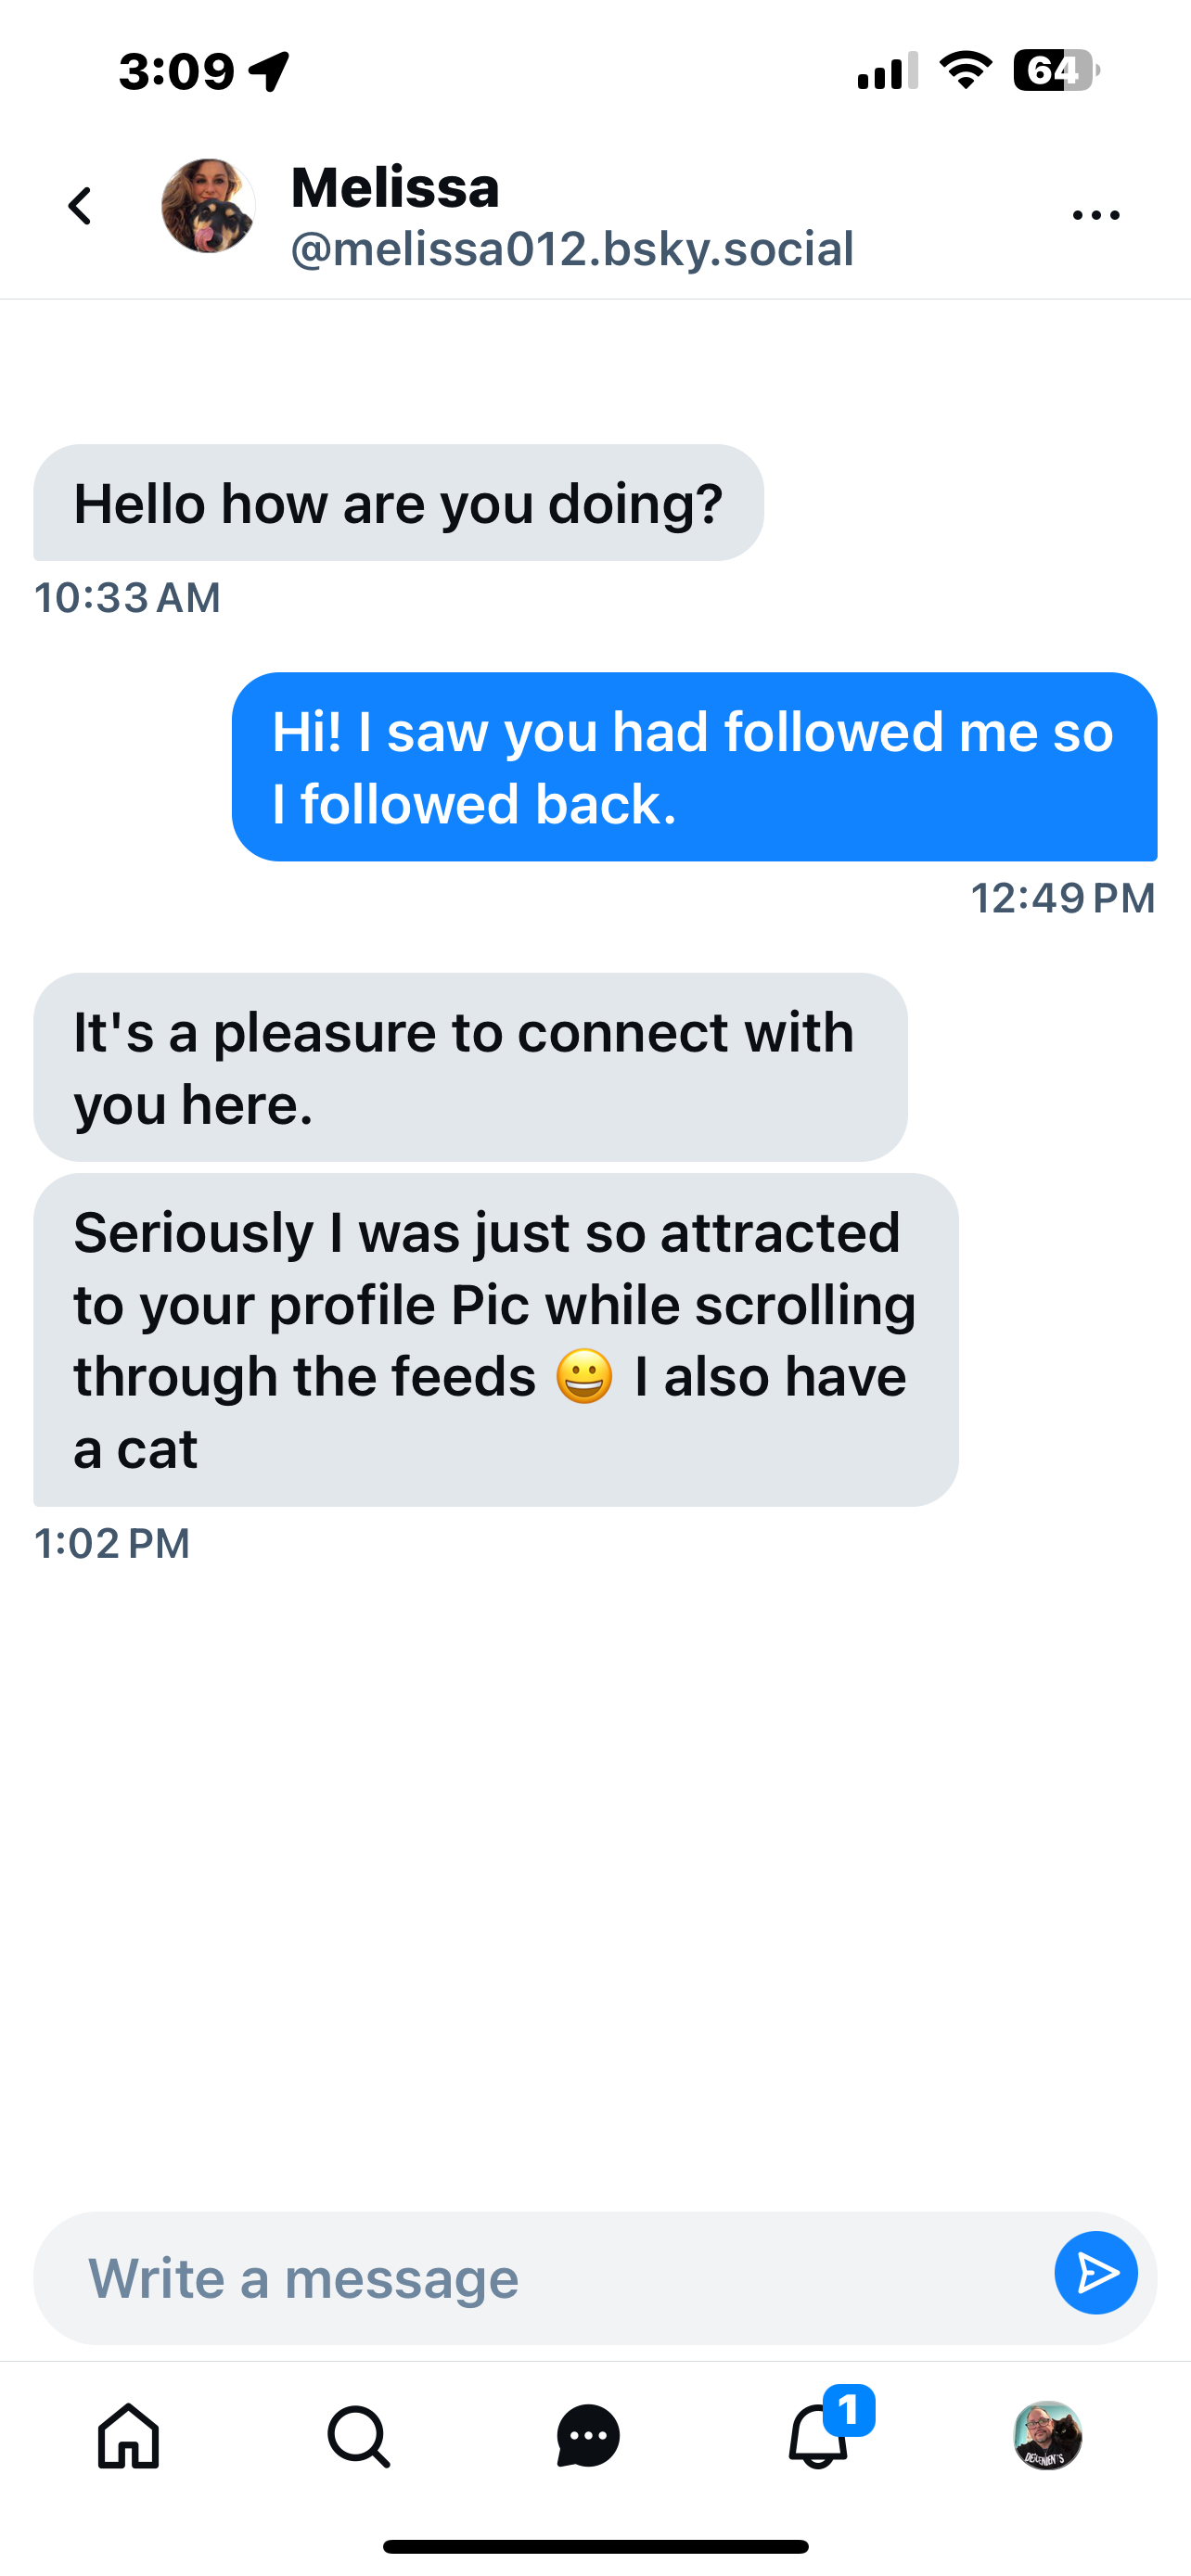Tap the location arrow status icon
1191x2576 pixels.
click(270, 71)
